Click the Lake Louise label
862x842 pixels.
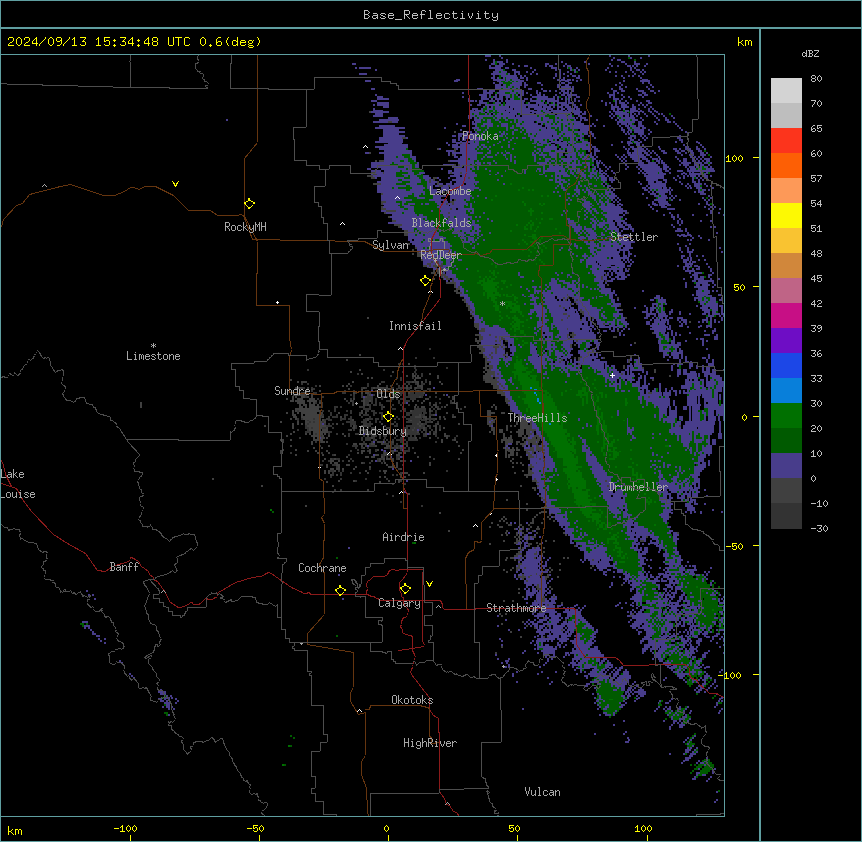(18, 484)
